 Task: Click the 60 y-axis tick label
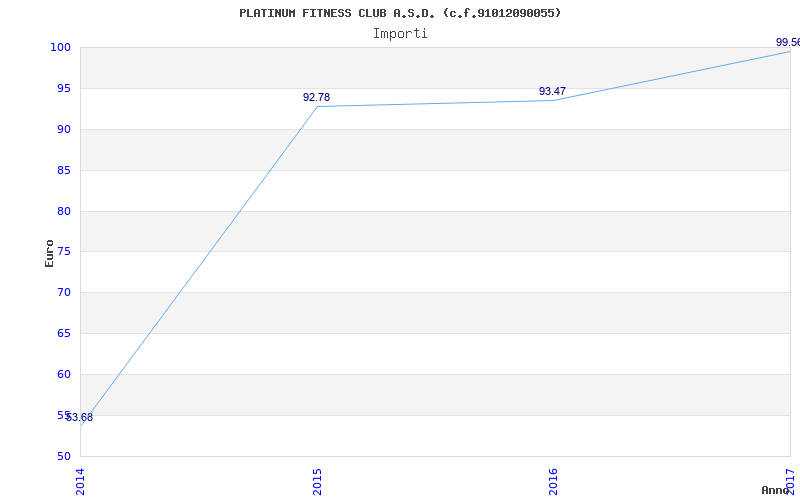pyautogui.click(x=63, y=374)
